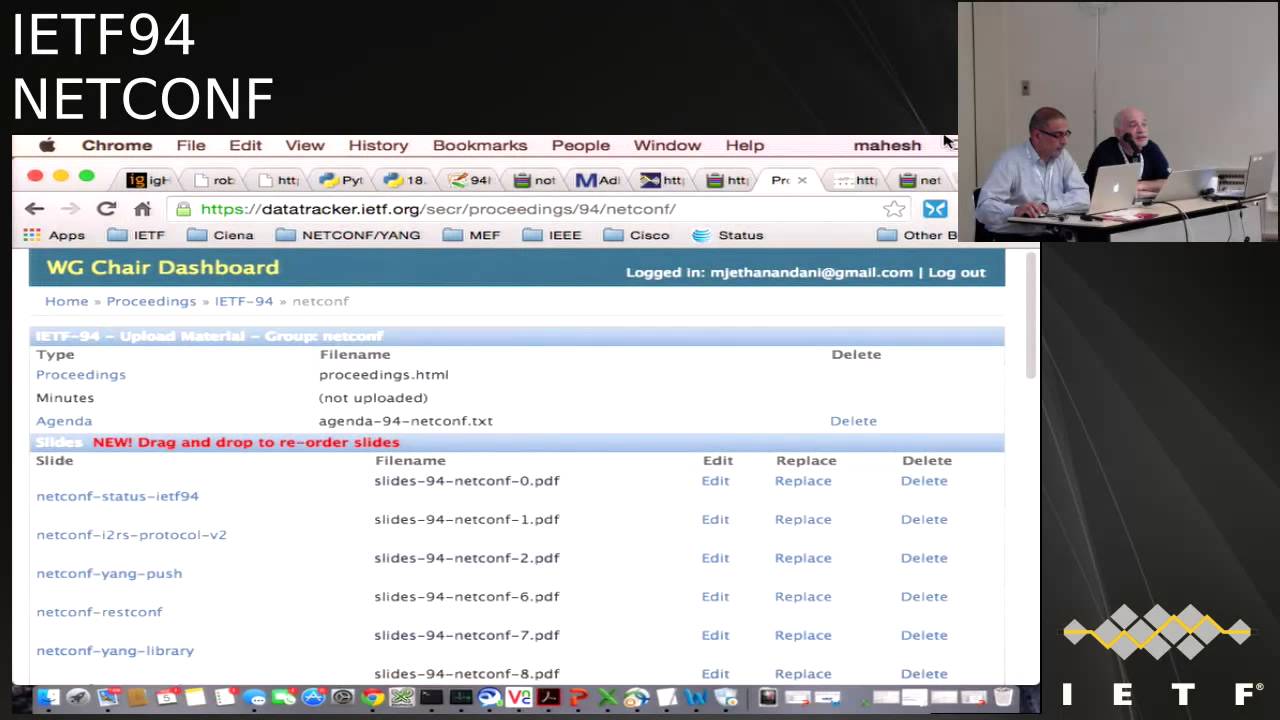The image size is (1280, 720).
Task: Expand the MEF bookmarks folder
Action: pos(471,235)
